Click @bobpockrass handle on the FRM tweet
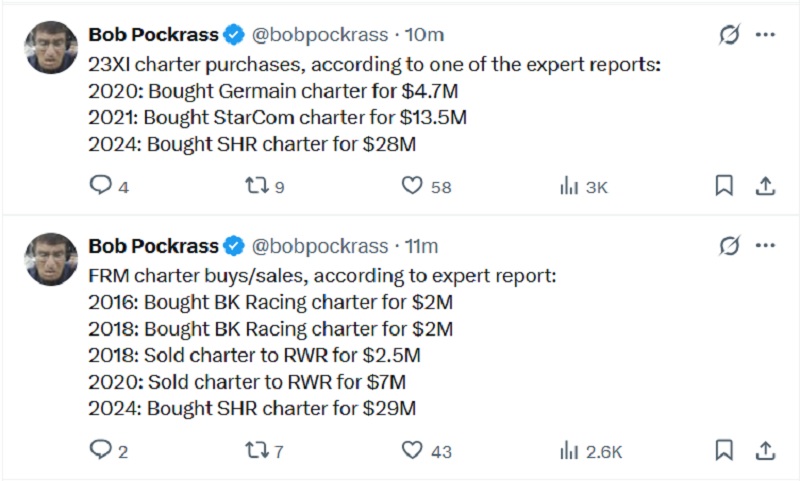The height and width of the screenshot is (481, 800). [x=318, y=246]
